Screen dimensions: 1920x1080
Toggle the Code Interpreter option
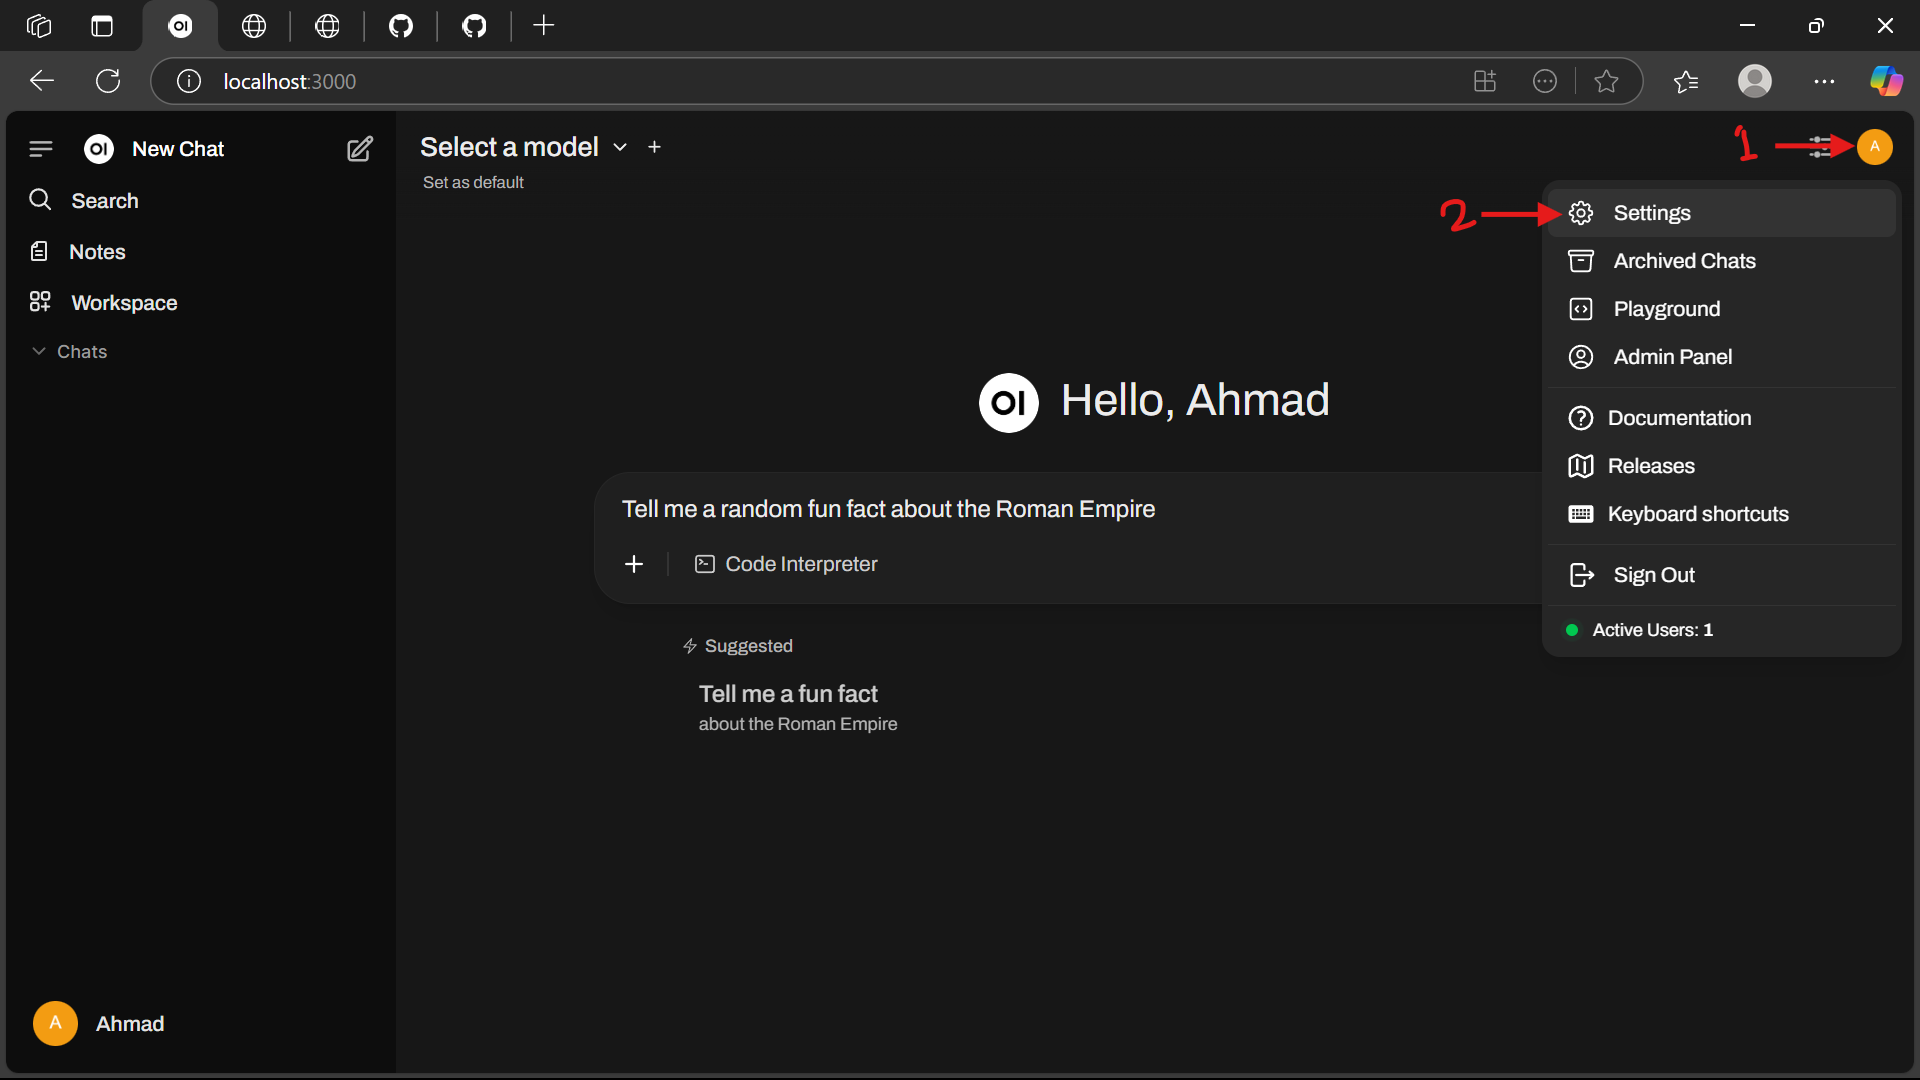point(787,564)
